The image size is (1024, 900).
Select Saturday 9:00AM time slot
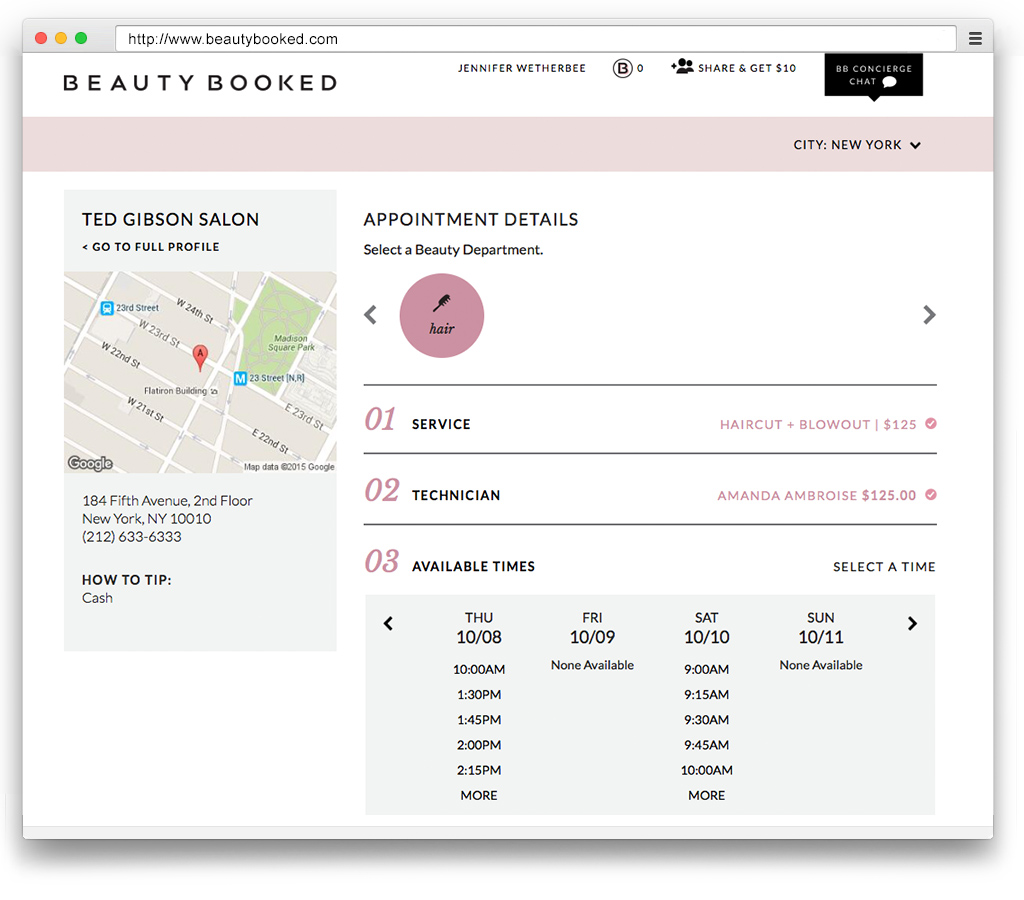[707, 669]
